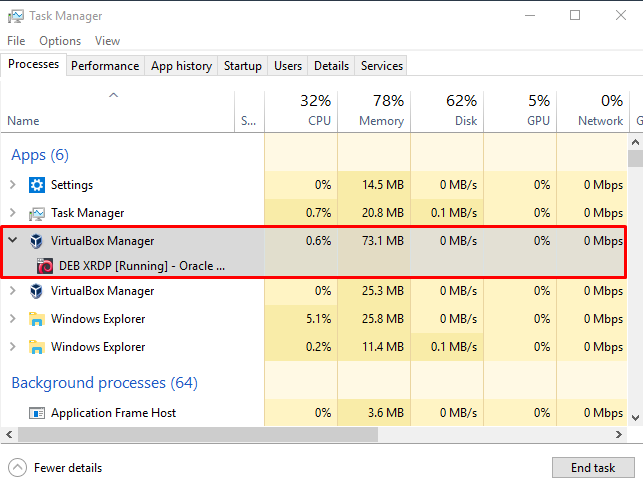Switch to the Performance tab
643x492 pixels.
105,66
